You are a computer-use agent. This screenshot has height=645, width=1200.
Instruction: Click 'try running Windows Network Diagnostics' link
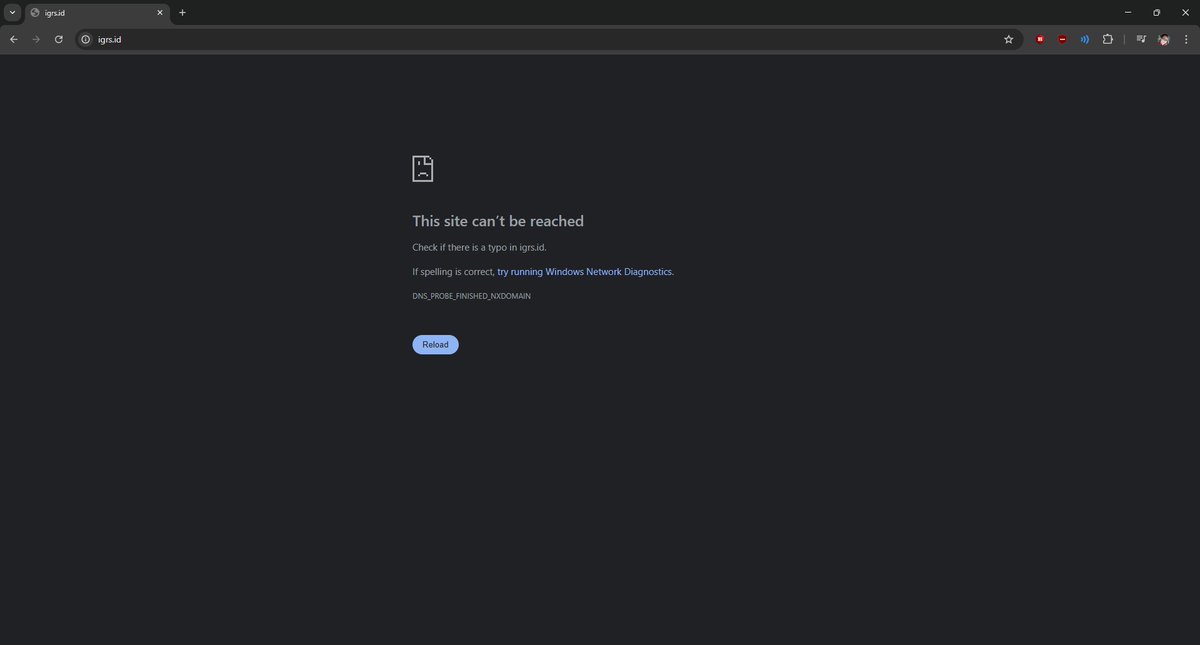click(585, 272)
